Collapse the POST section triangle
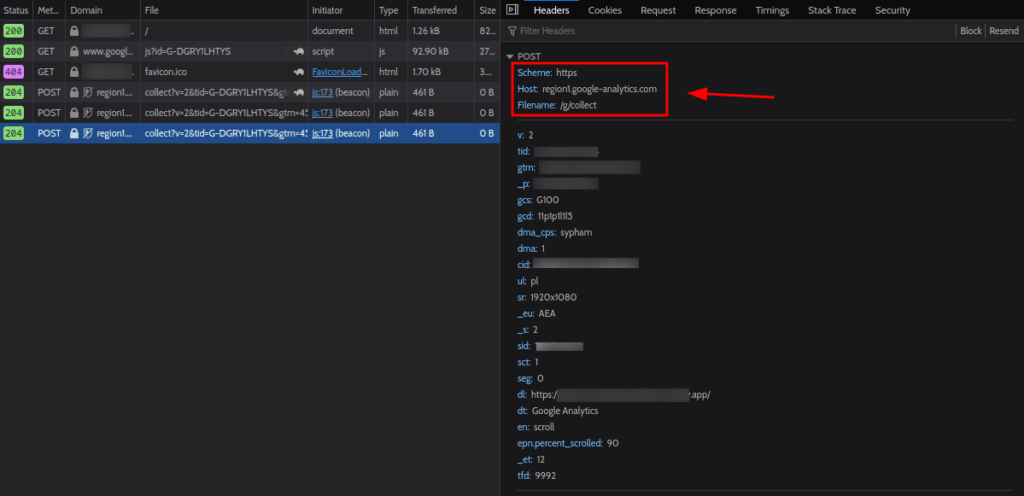1024x496 pixels. coord(510,57)
